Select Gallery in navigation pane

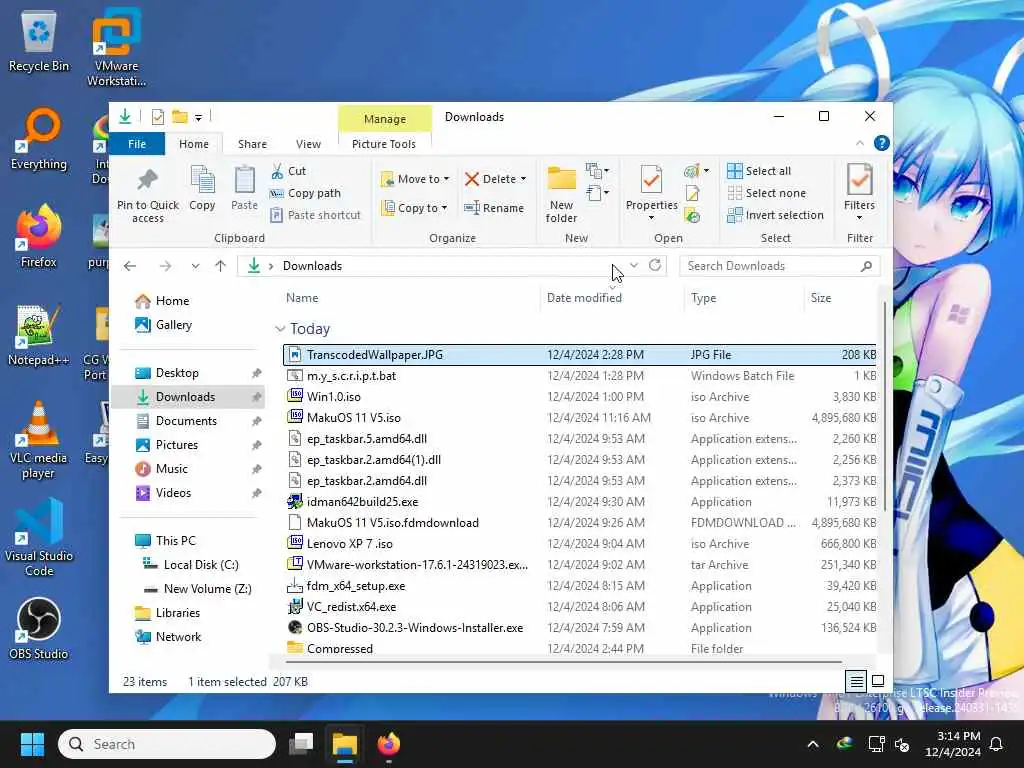(x=164, y=325)
